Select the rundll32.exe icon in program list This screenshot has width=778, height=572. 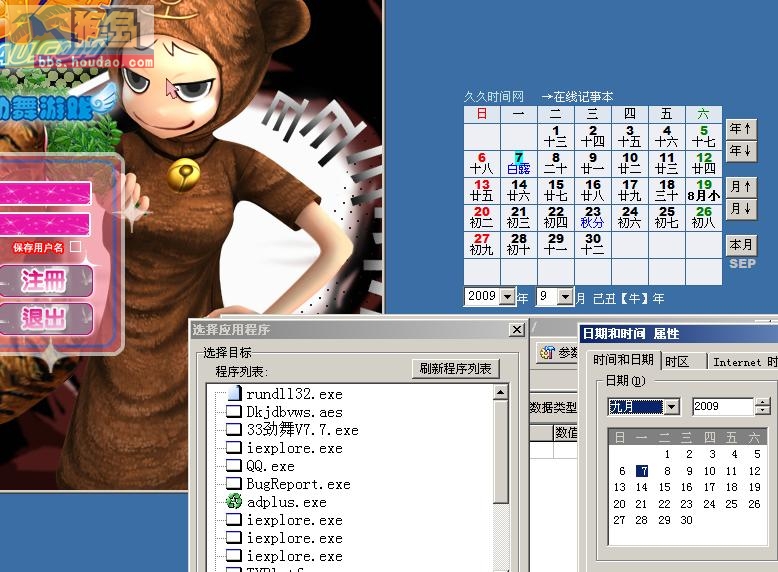coord(234,394)
